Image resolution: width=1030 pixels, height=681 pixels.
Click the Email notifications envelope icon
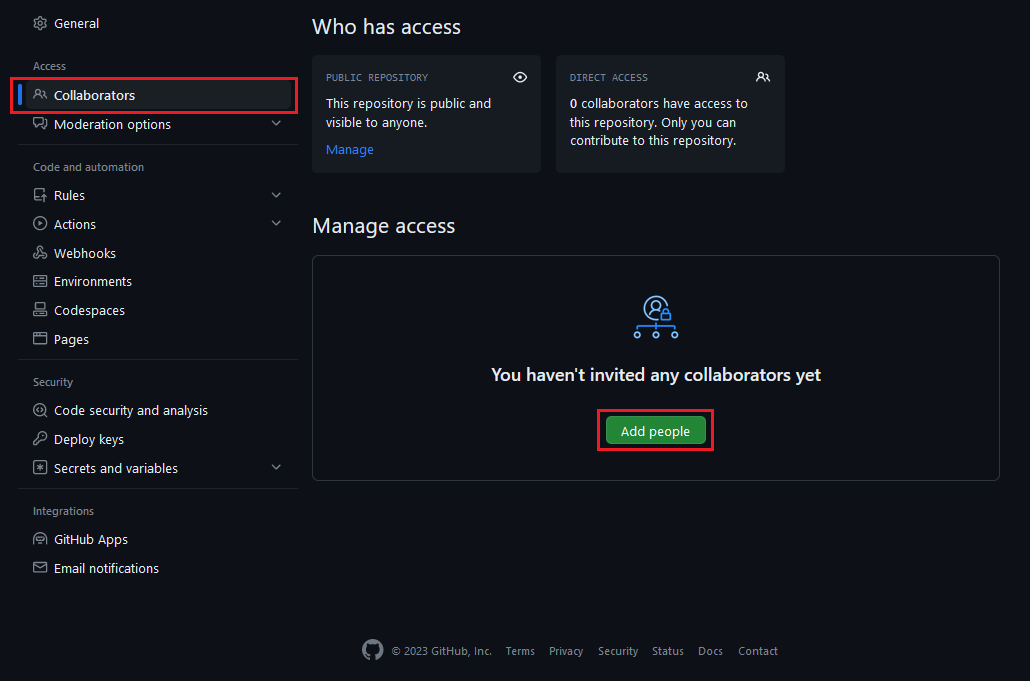click(40, 567)
